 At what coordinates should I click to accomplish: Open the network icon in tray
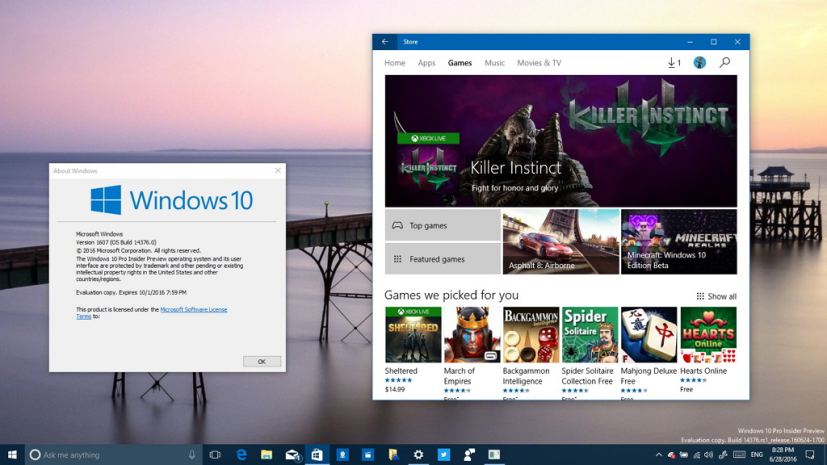pos(697,454)
